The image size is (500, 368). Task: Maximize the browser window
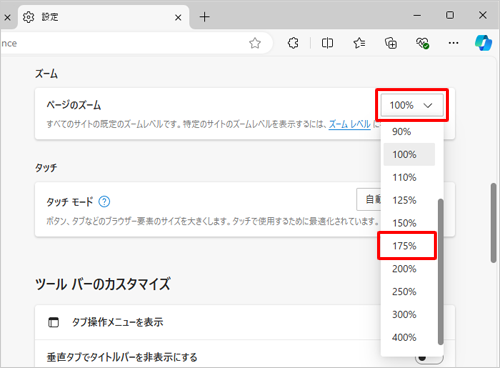pyautogui.click(x=450, y=15)
